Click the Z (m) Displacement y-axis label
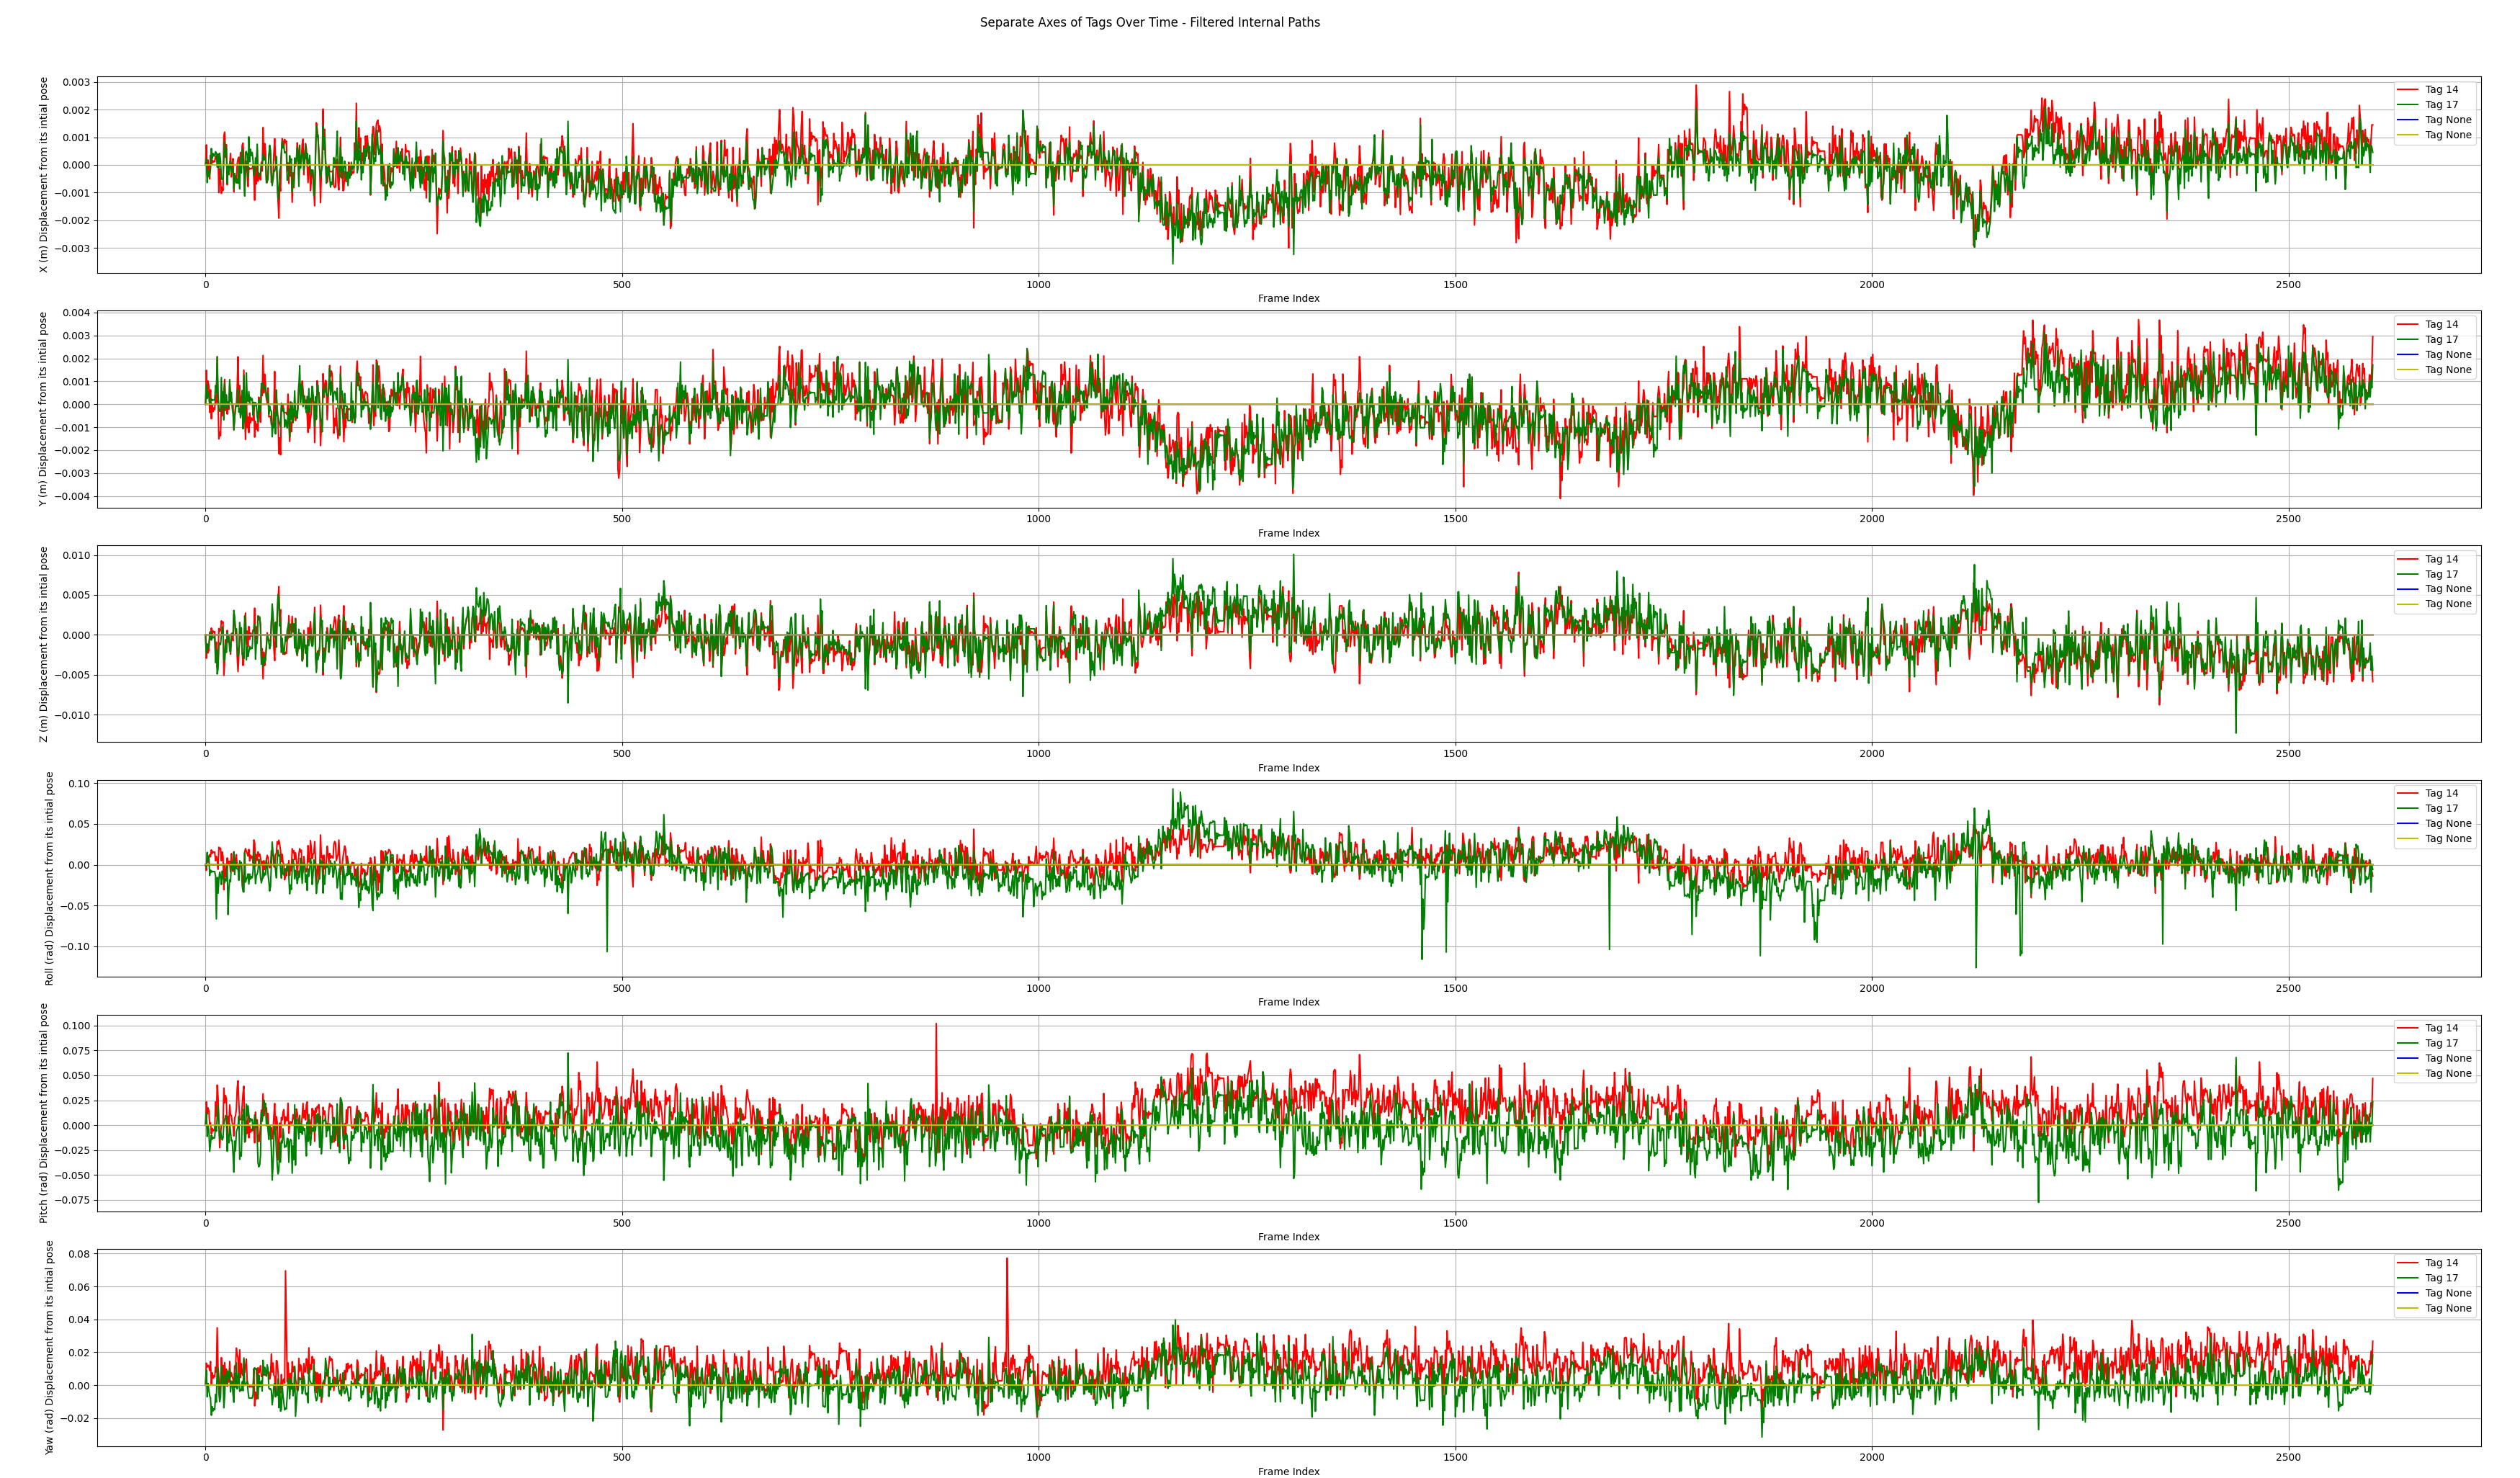The width and height of the screenshot is (2520, 1478). [x=43, y=644]
